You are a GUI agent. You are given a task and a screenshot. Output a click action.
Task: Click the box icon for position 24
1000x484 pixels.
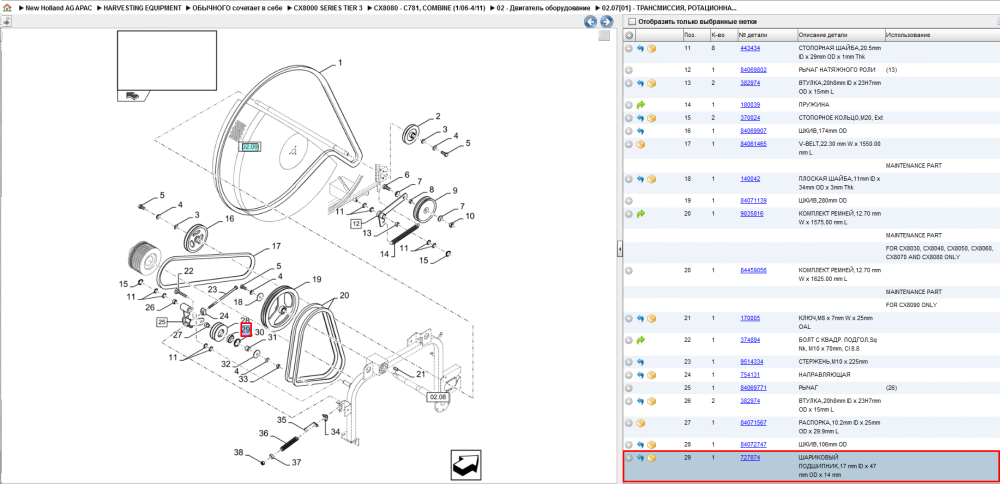pos(652,375)
